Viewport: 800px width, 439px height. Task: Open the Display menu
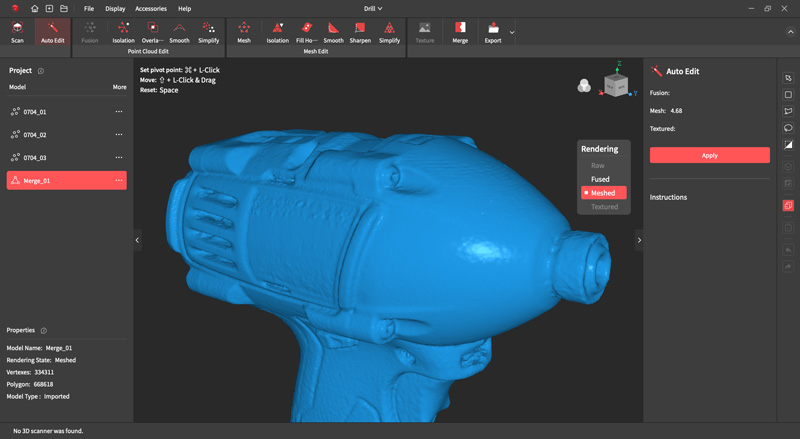pos(115,9)
